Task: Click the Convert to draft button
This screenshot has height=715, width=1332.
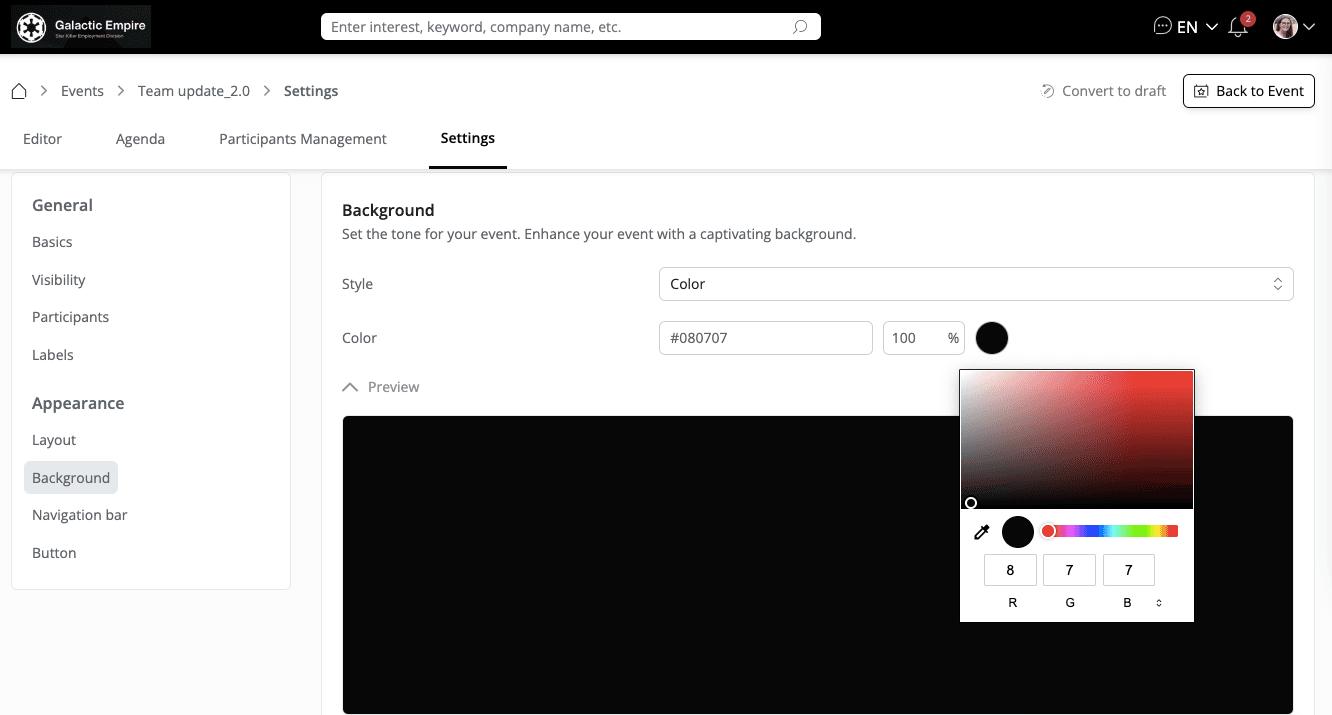Action: (x=1103, y=91)
